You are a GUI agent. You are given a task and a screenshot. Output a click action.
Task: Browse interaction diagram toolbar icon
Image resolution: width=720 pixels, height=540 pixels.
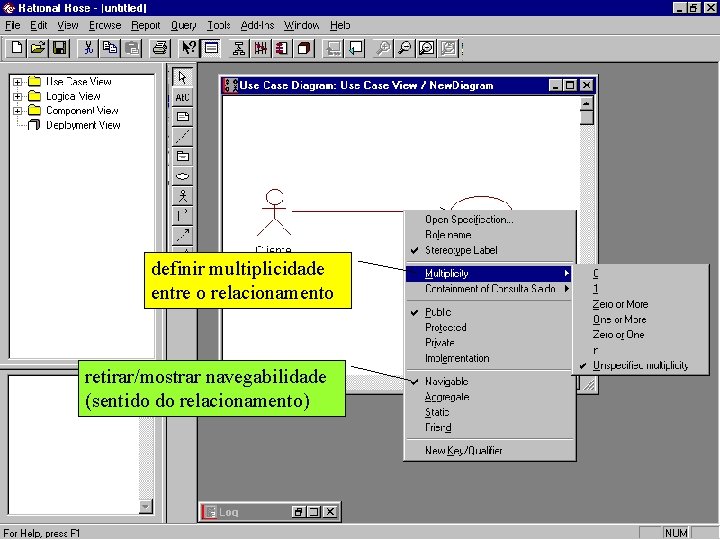coord(260,48)
